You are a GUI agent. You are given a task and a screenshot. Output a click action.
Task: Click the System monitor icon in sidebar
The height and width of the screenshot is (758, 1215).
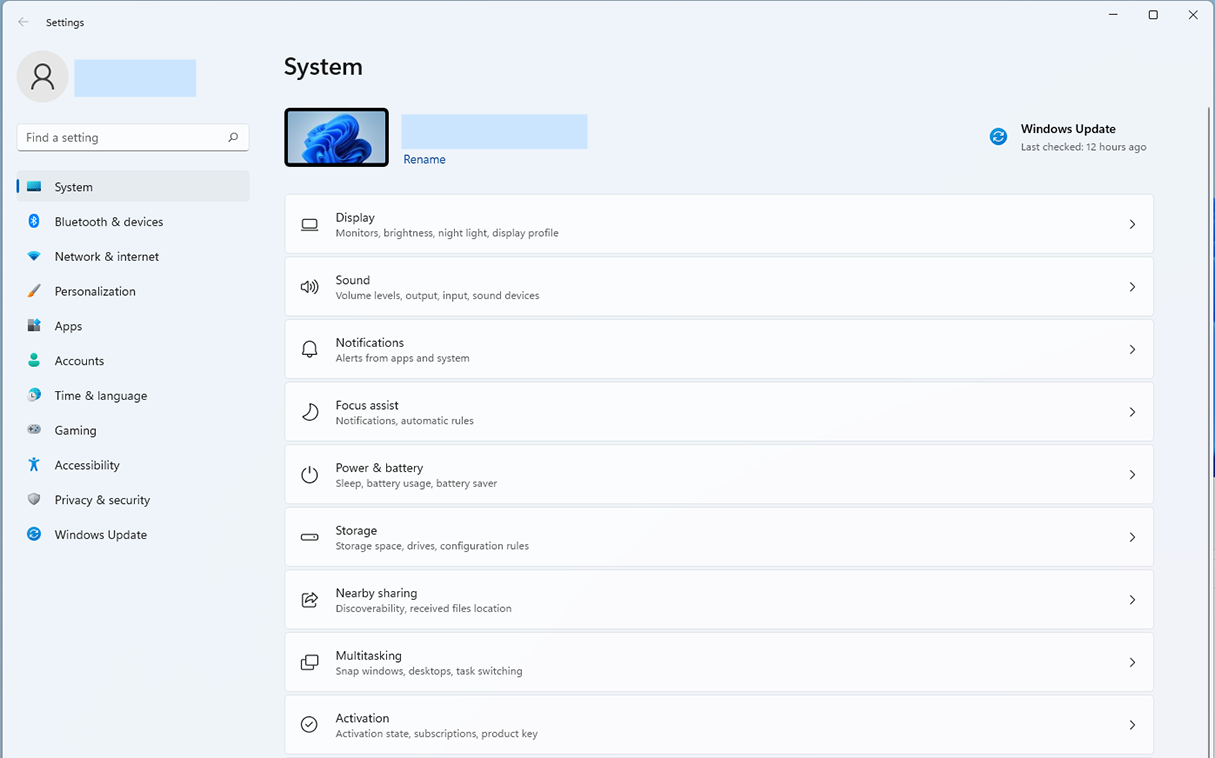(34, 187)
